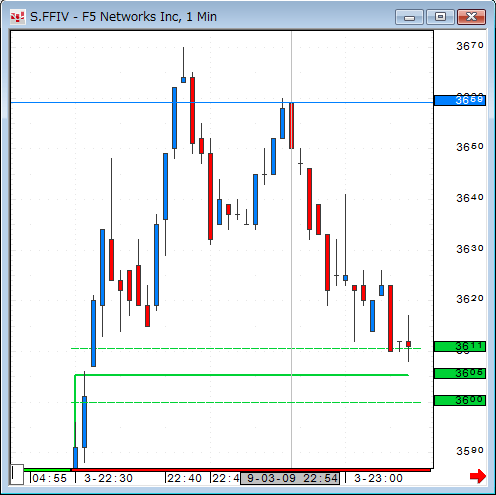Click the 3590 price scale value

[x=470, y=451]
